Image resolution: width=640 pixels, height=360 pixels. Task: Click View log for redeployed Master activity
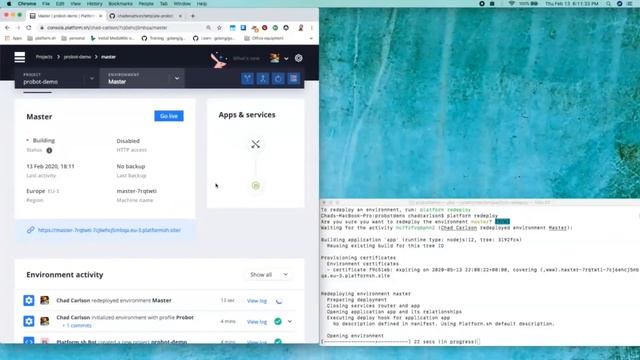coord(257,301)
